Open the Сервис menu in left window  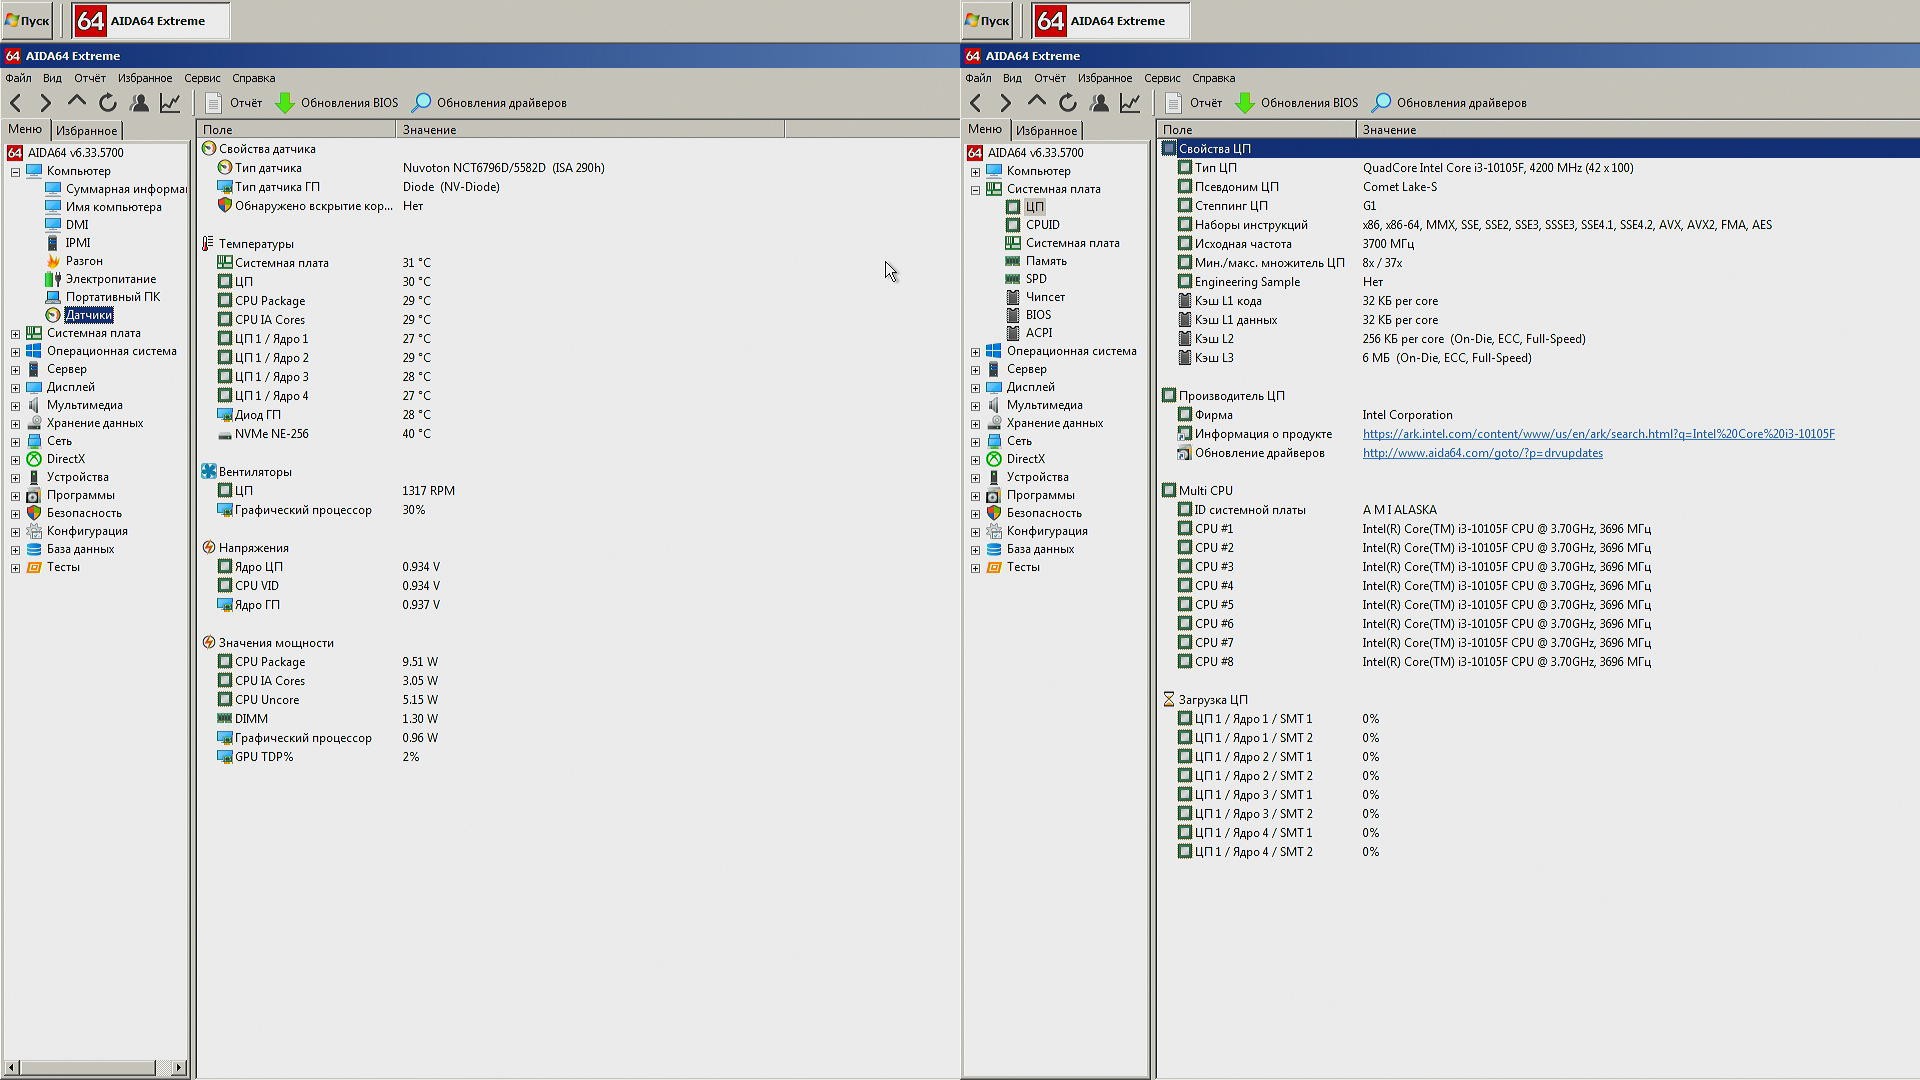[202, 78]
